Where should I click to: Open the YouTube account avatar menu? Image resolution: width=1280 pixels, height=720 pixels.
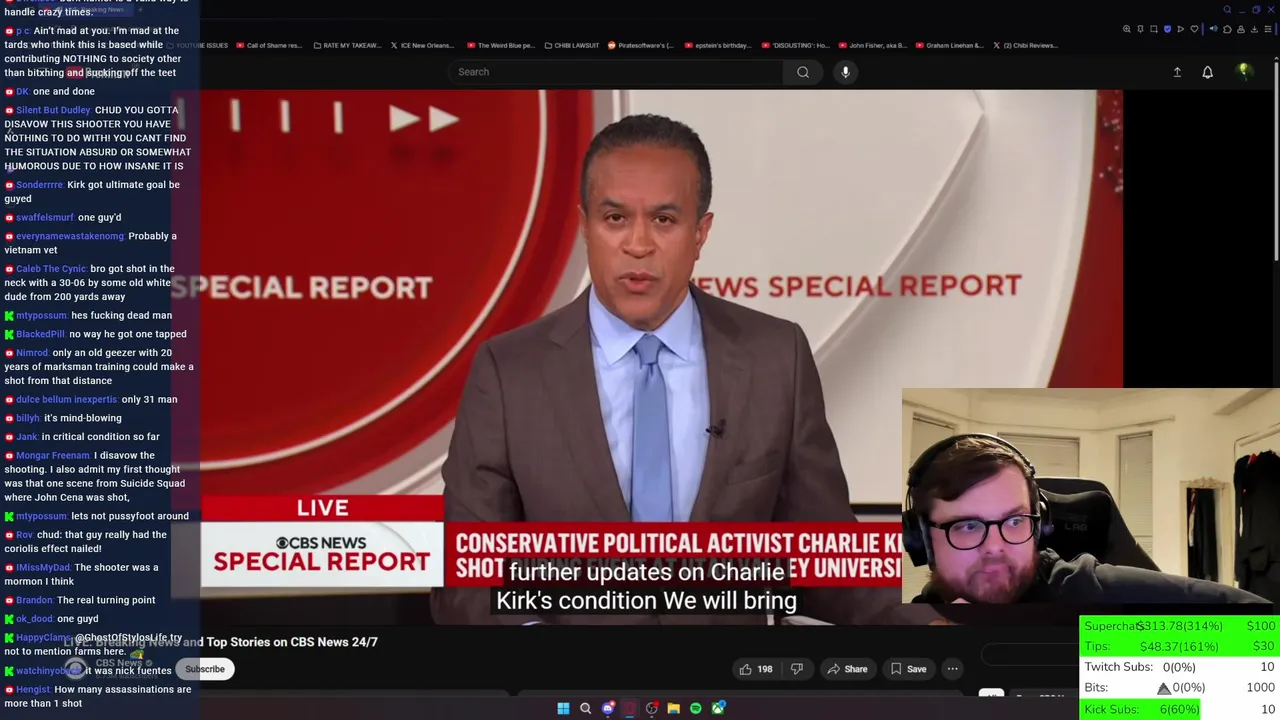click(x=1244, y=72)
